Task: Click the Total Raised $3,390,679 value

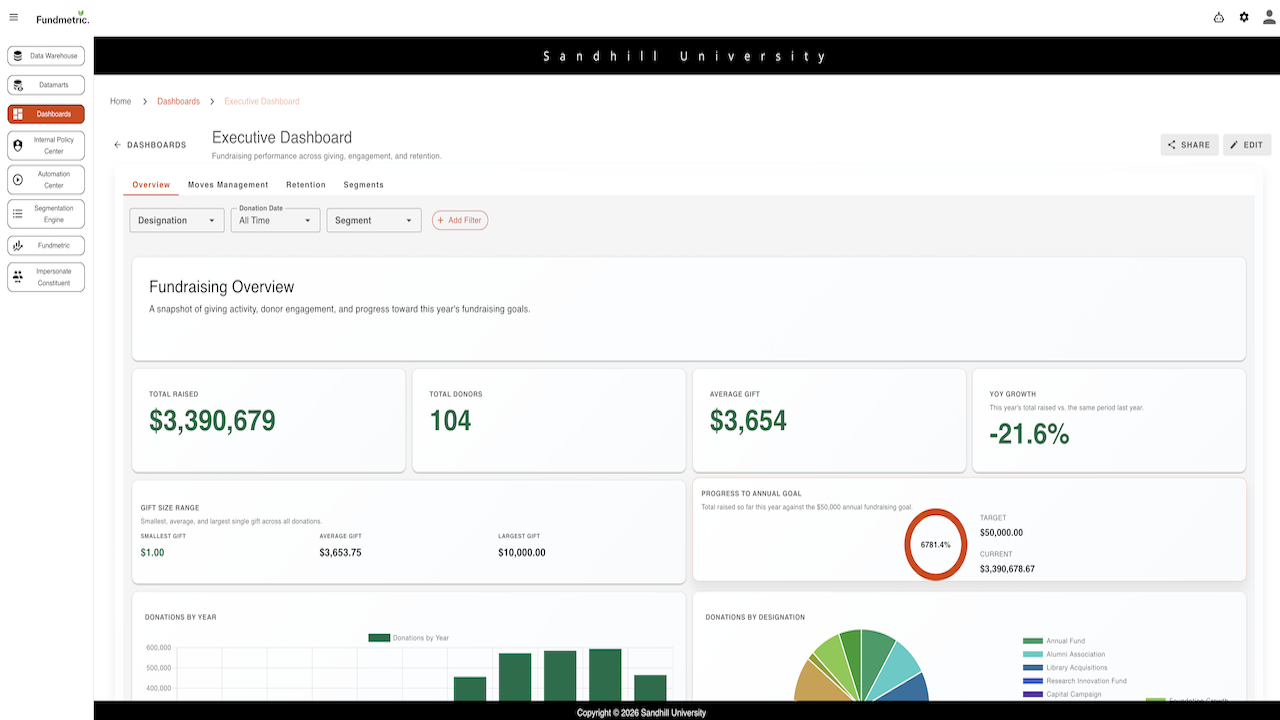Action: [212, 421]
